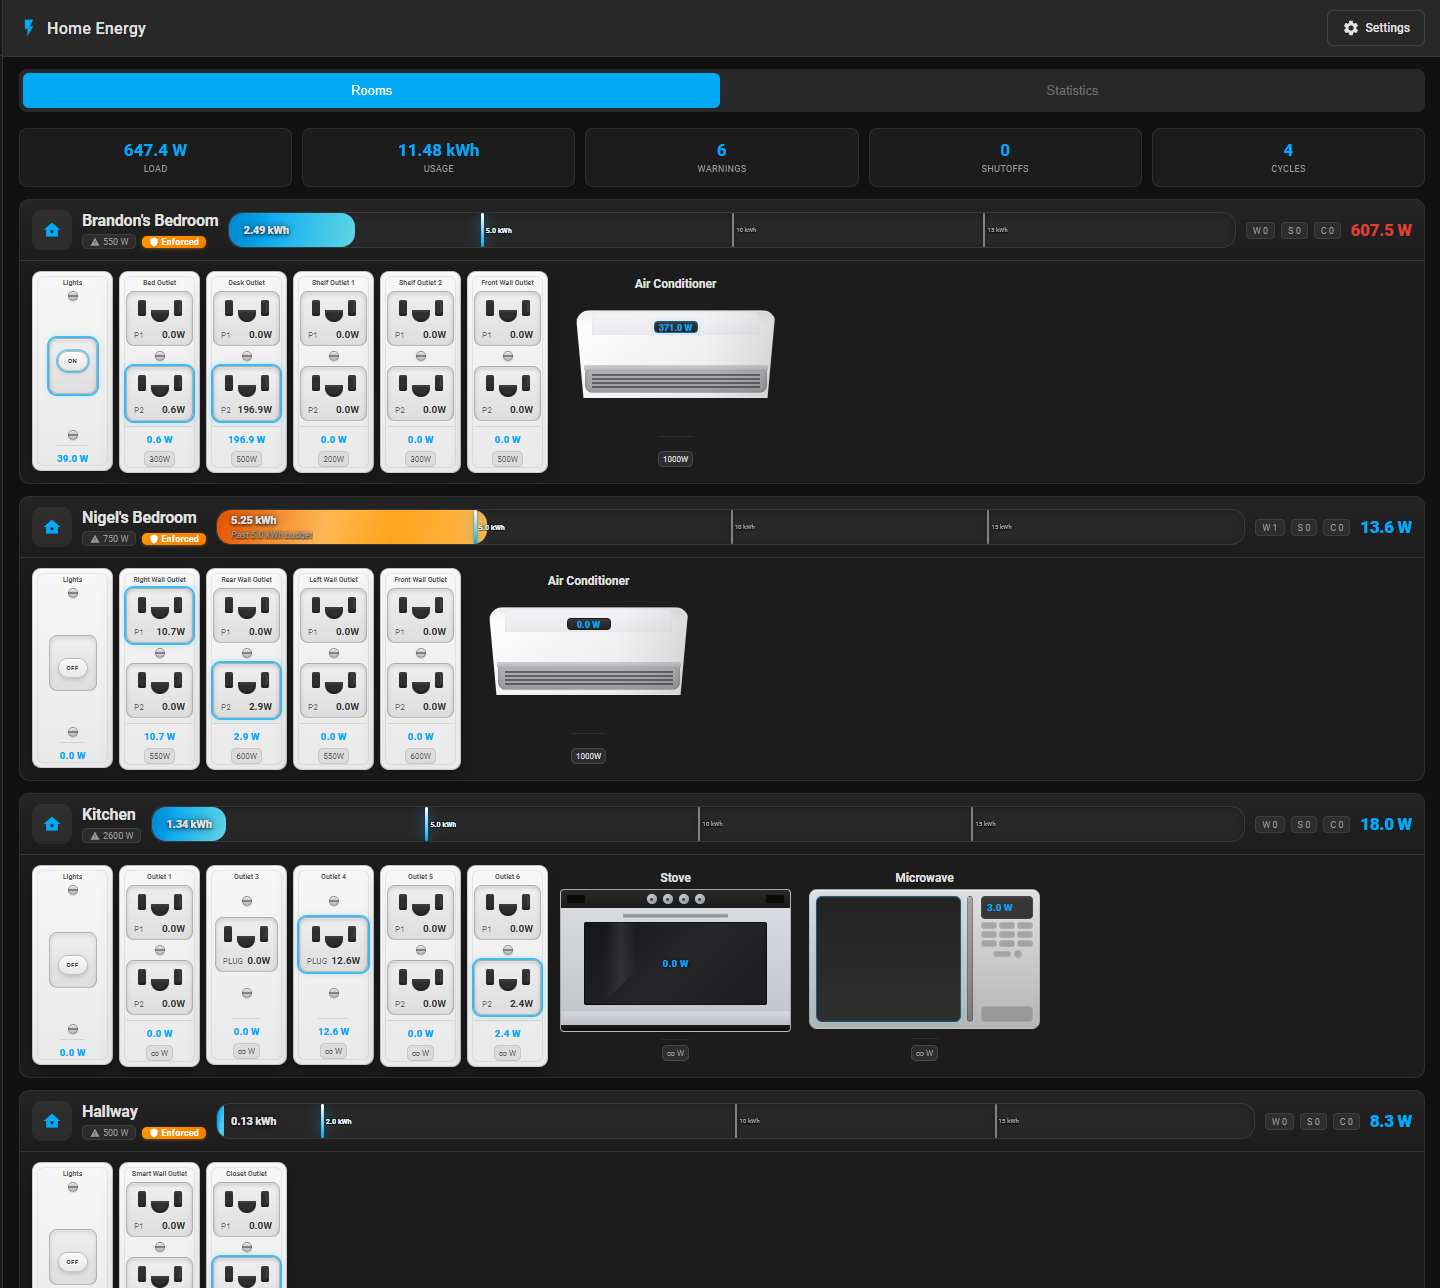Screen dimensions: 1440x1288
Task: Click the Enforced badge on Nigel's Bedroom
Action: pos(174,539)
